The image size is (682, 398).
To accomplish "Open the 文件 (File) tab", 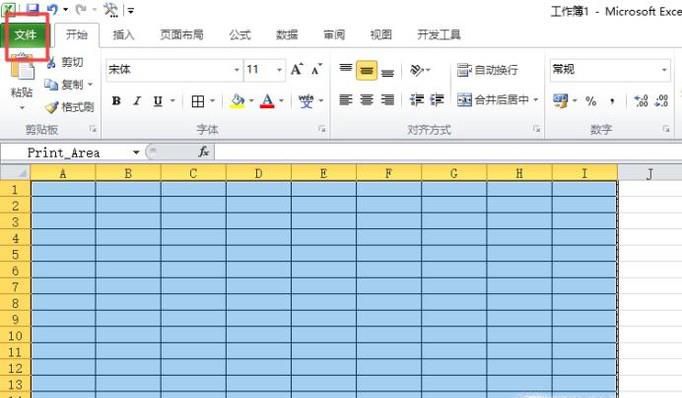I will coord(26,35).
